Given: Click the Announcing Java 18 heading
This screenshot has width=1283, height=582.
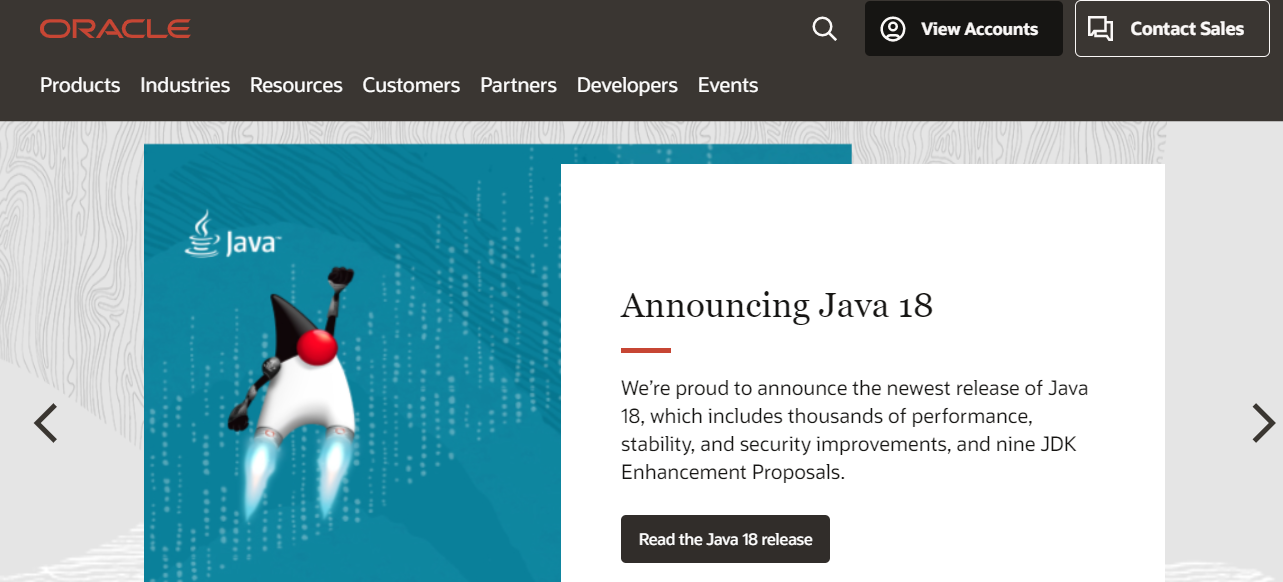Looking at the screenshot, I should (x=777, y=305).
